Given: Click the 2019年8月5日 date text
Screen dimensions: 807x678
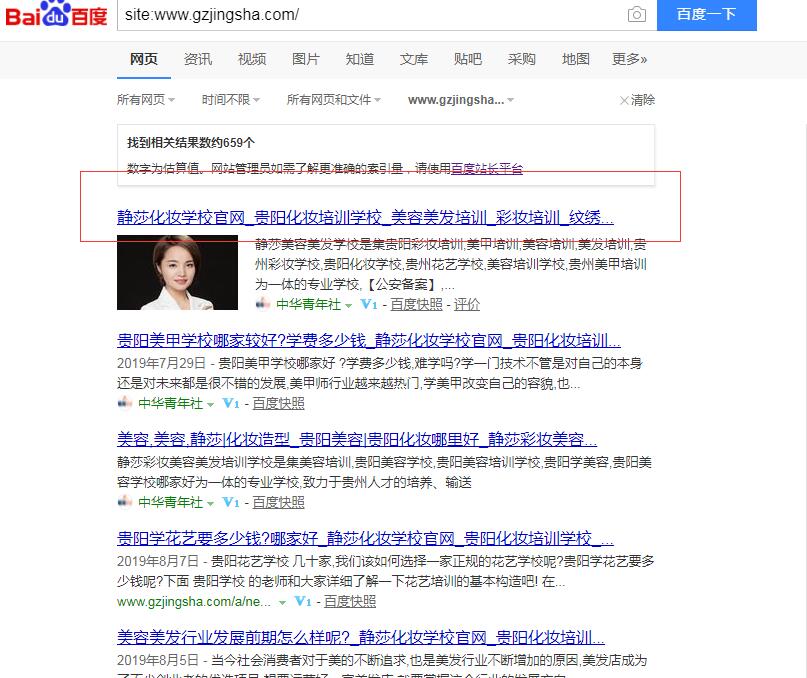Looking at the screenshot, I should click(157, 660).
